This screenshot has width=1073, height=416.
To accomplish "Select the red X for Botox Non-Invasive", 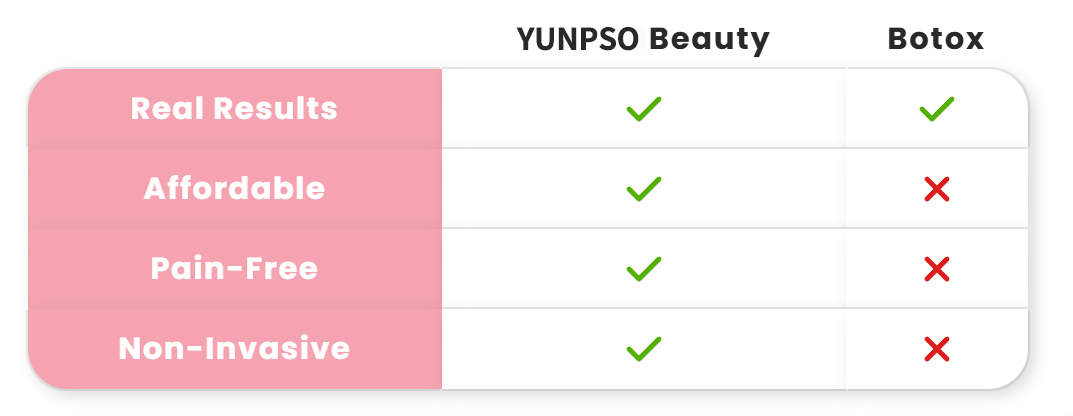I will pos(936,349).
